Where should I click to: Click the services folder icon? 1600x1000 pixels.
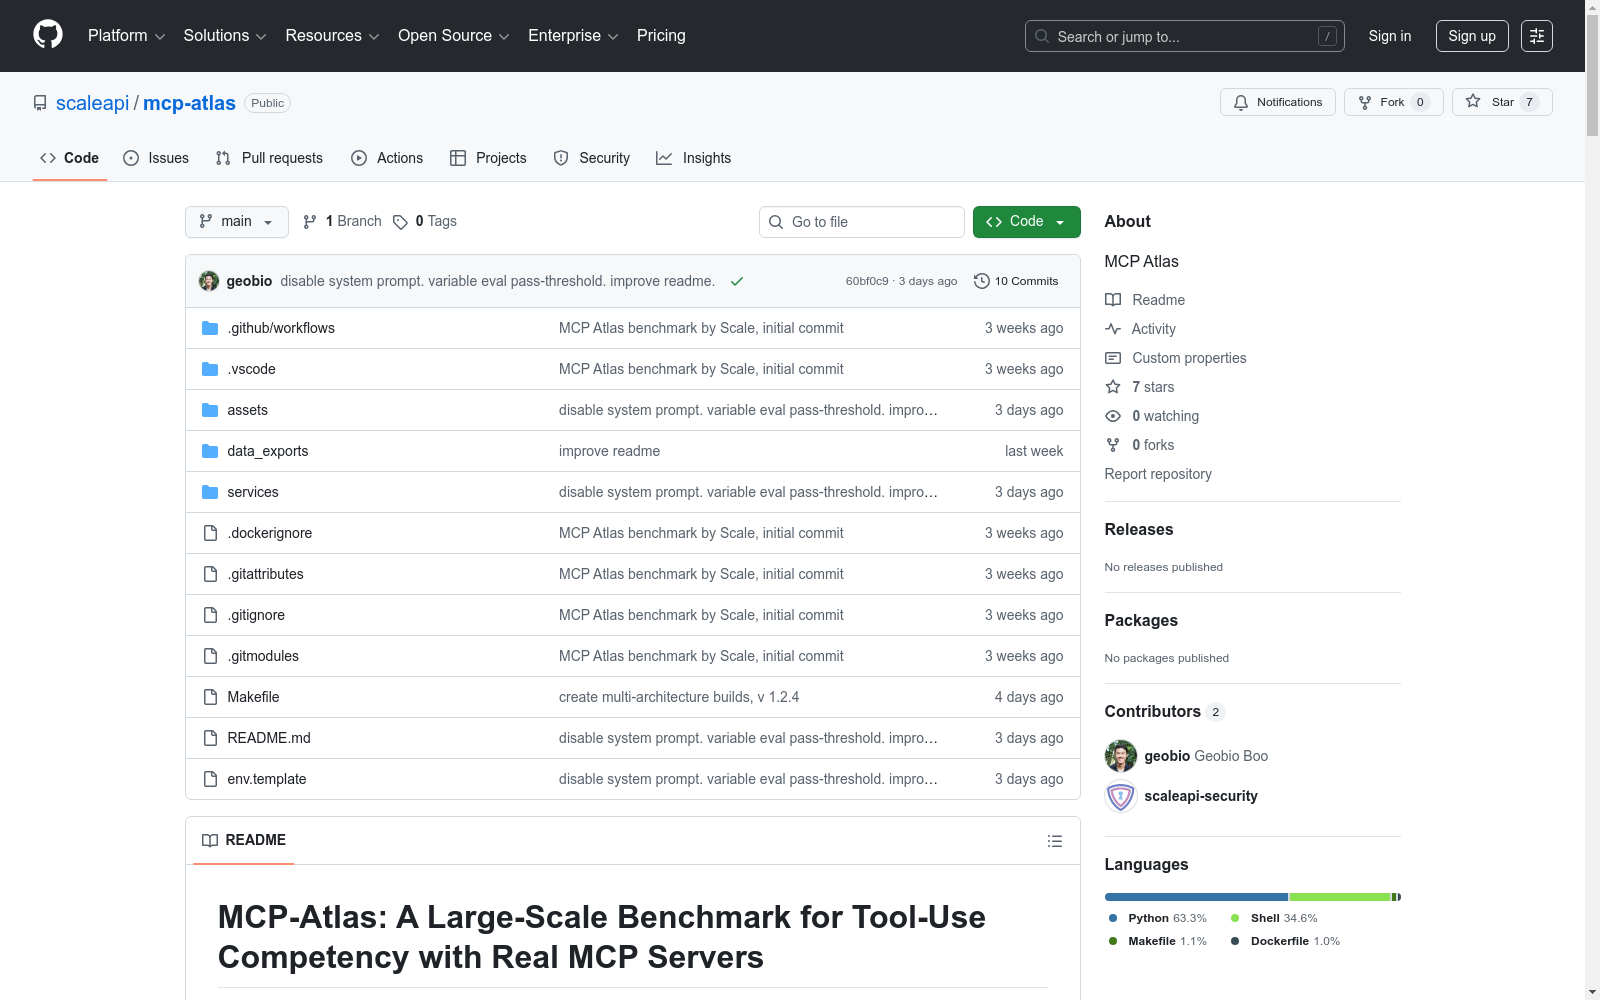click(210, 492)
